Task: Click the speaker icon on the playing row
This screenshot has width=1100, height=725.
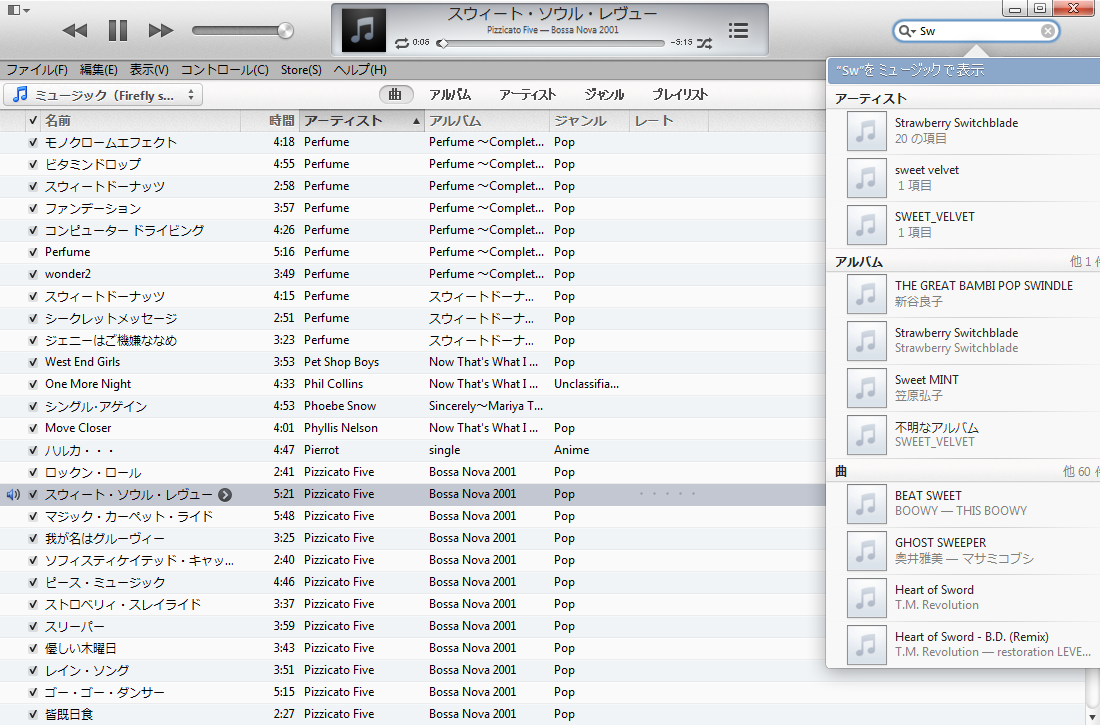Action: (x=13, y=495)
